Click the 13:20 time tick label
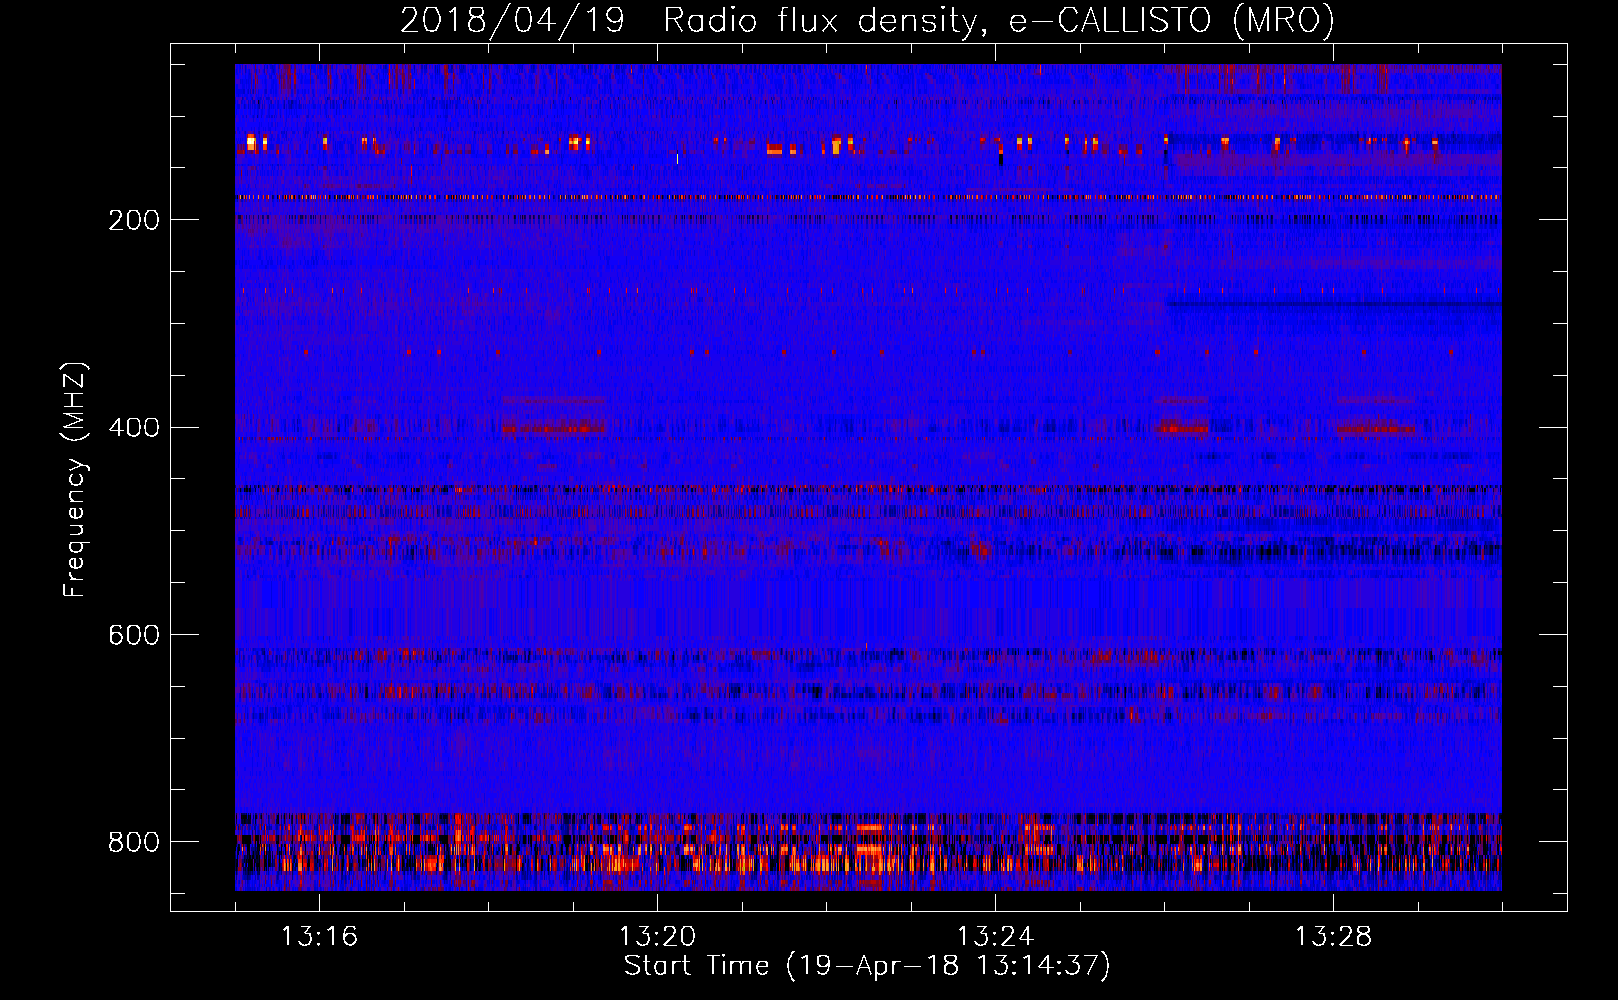The image size is (1618, 1000). (657, 937)
